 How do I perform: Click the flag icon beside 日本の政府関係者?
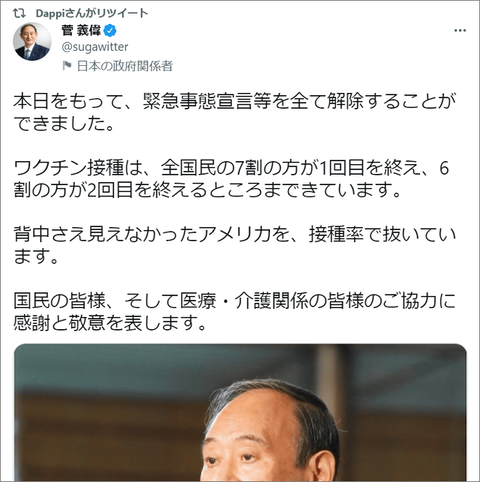(67, 66)
